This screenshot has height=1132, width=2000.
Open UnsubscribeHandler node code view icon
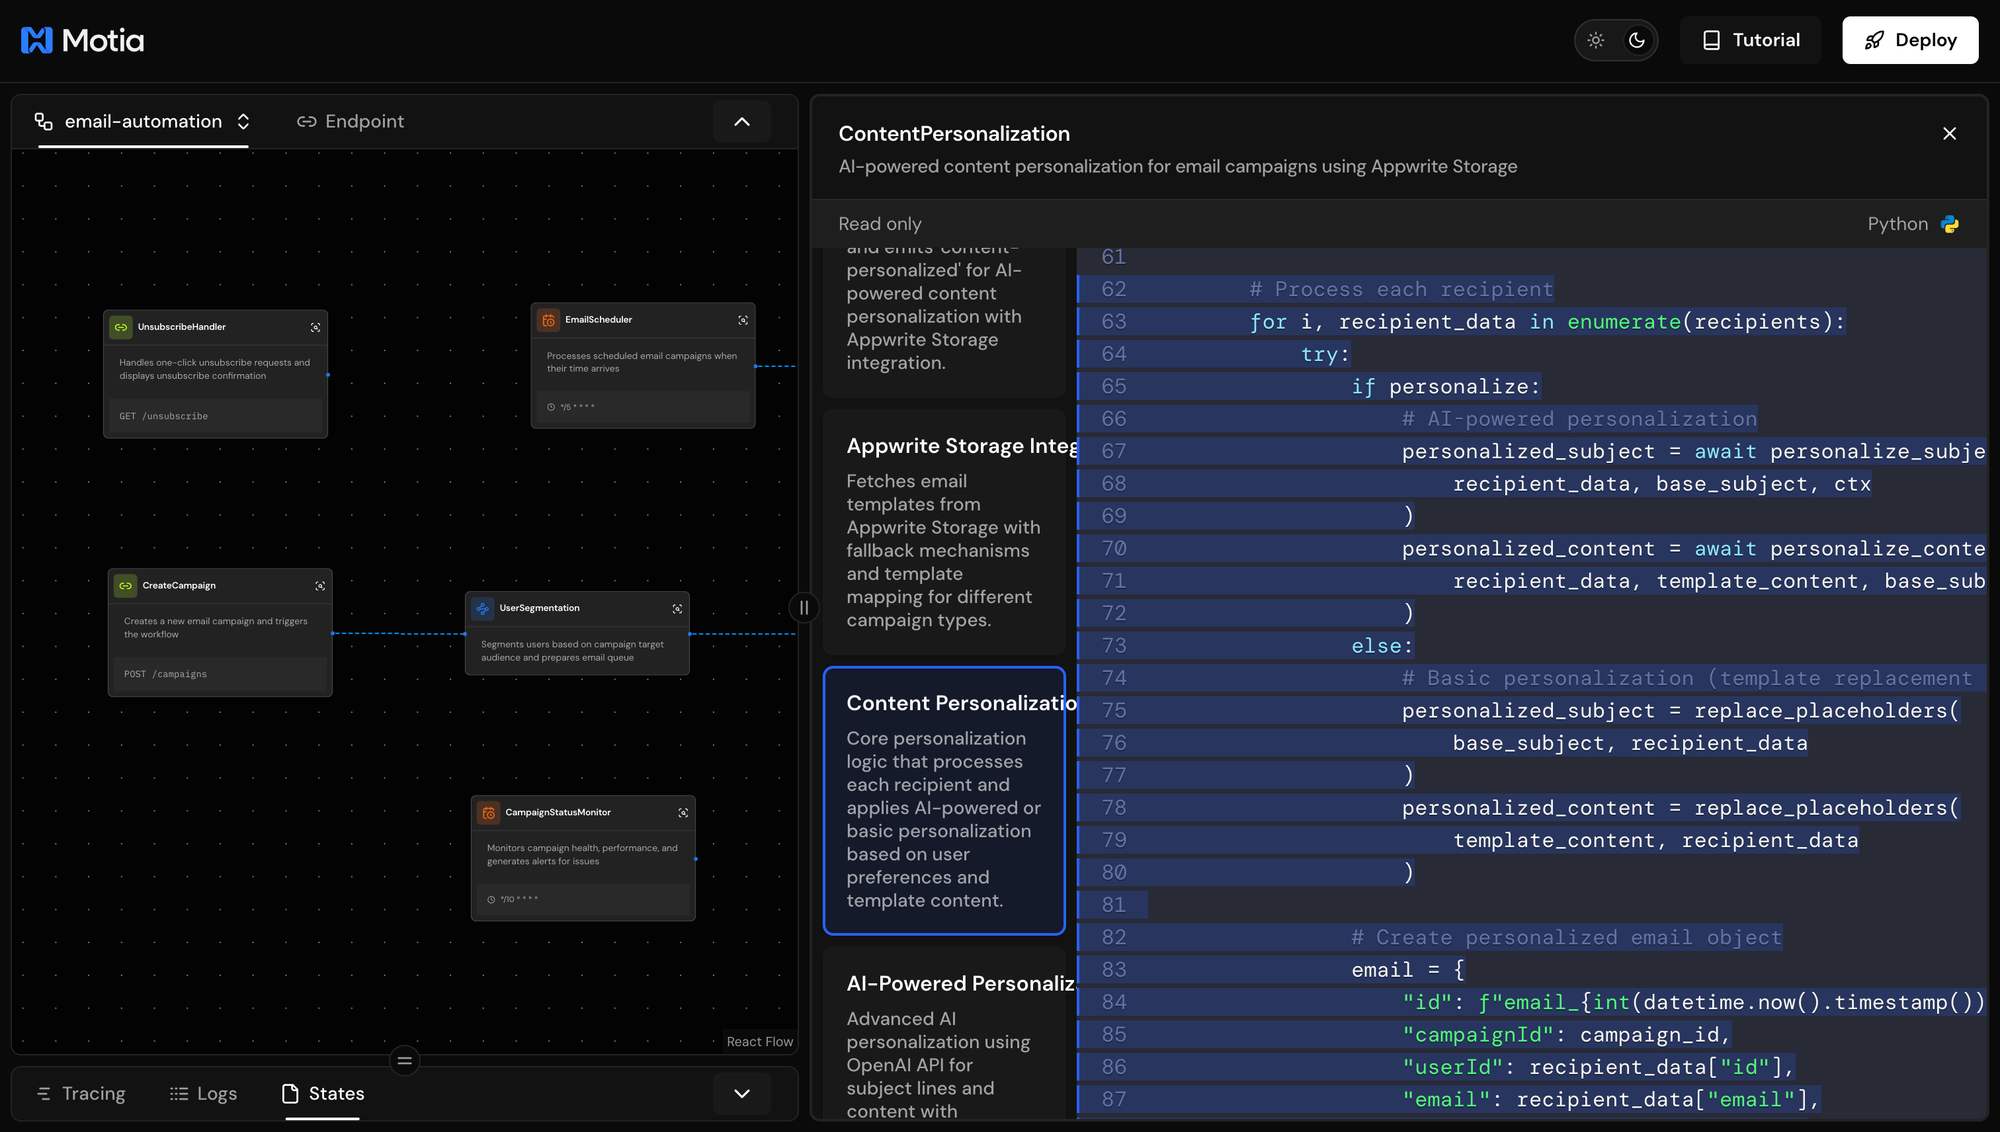(x=316, y=328)
